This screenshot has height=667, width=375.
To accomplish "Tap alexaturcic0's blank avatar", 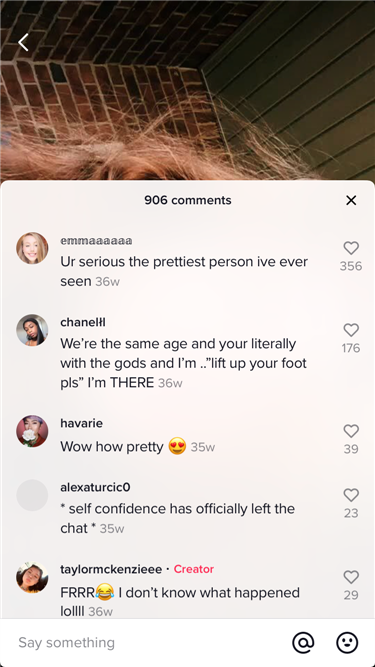I will [x=32, y=495].
